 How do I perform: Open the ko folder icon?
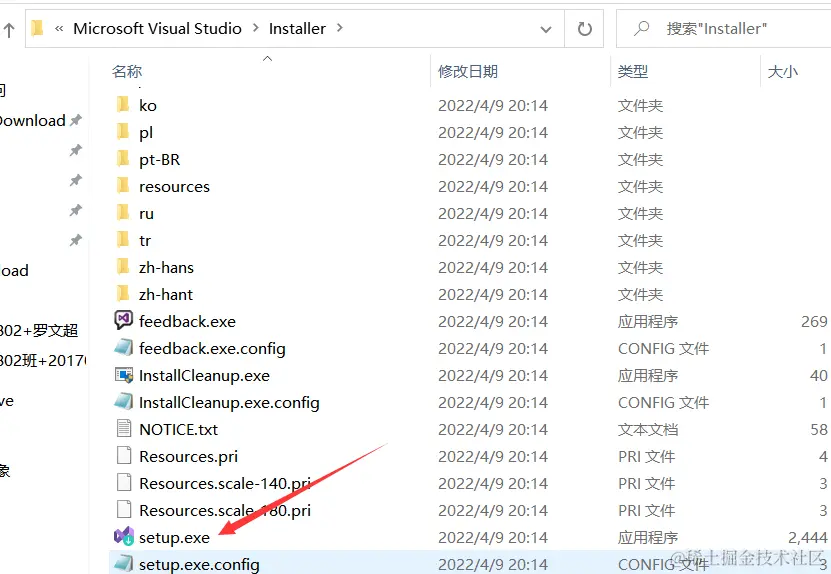[123, 104]
